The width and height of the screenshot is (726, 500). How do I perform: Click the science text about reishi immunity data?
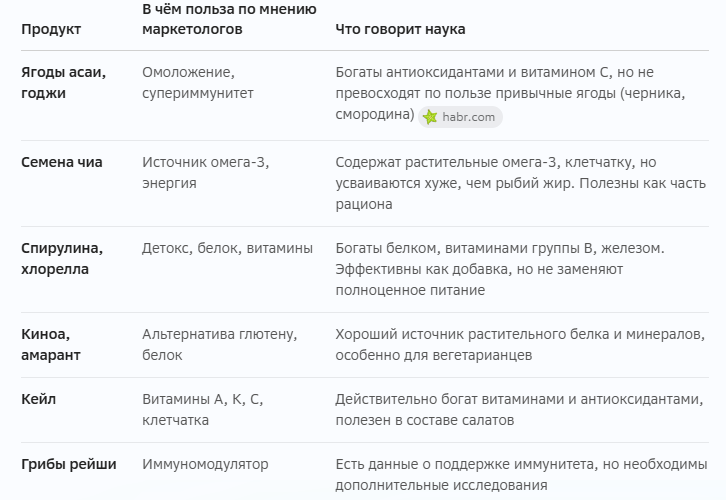click(521, 475)
